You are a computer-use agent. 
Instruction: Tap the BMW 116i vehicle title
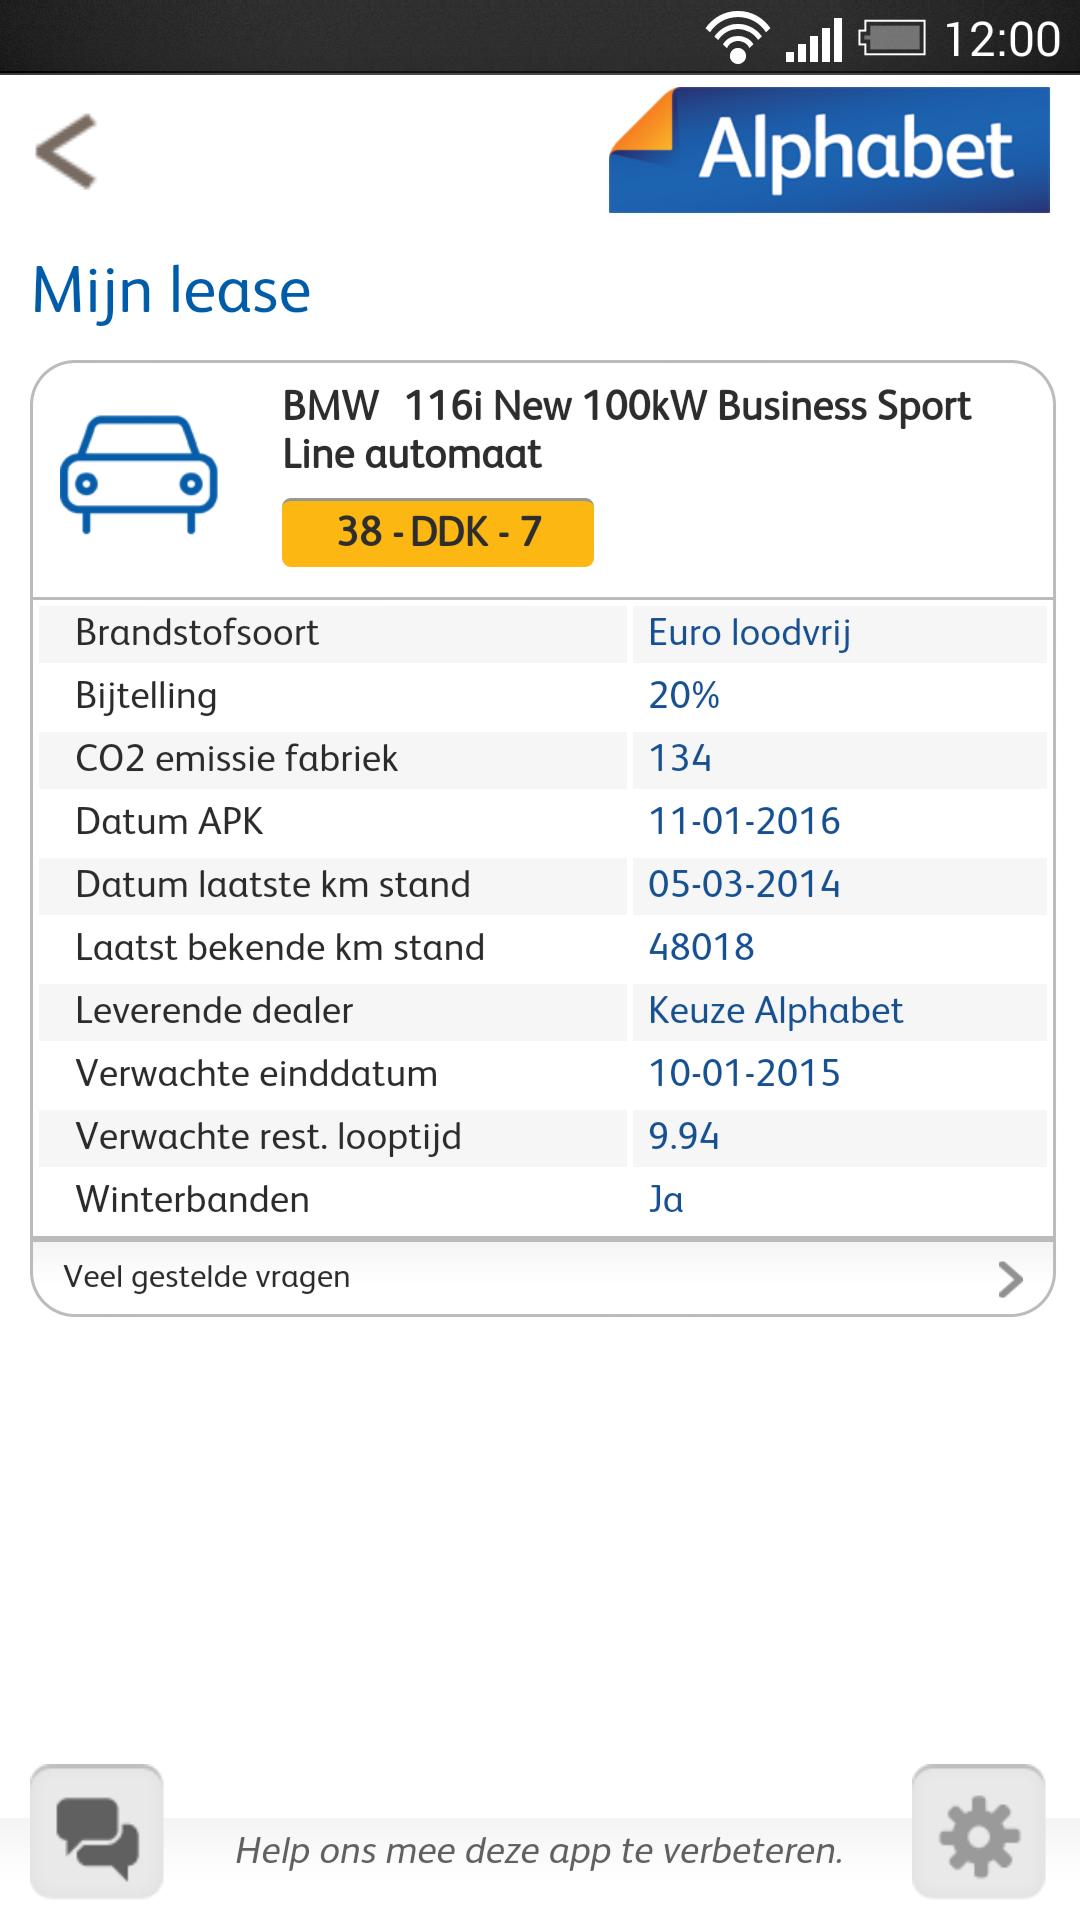click(626, 430)
